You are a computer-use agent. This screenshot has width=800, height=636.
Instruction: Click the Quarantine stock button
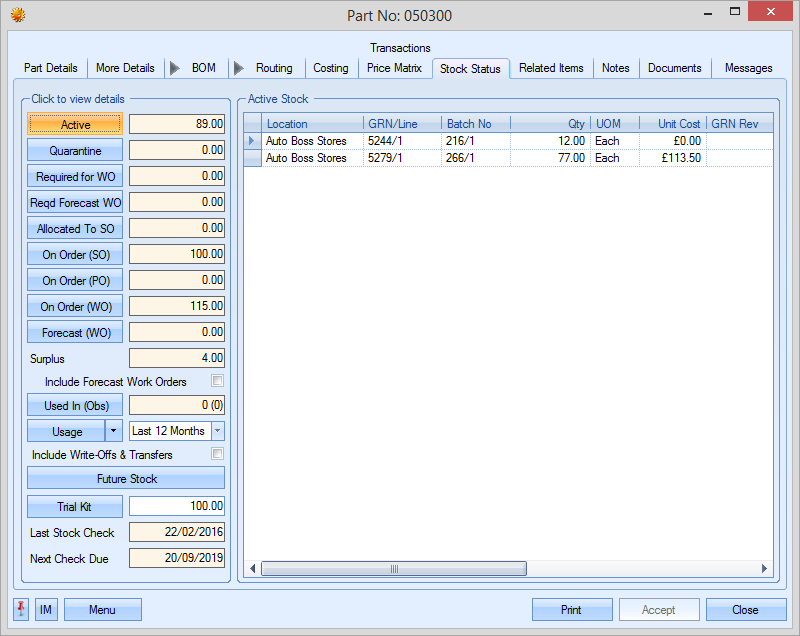coord(76,151)
